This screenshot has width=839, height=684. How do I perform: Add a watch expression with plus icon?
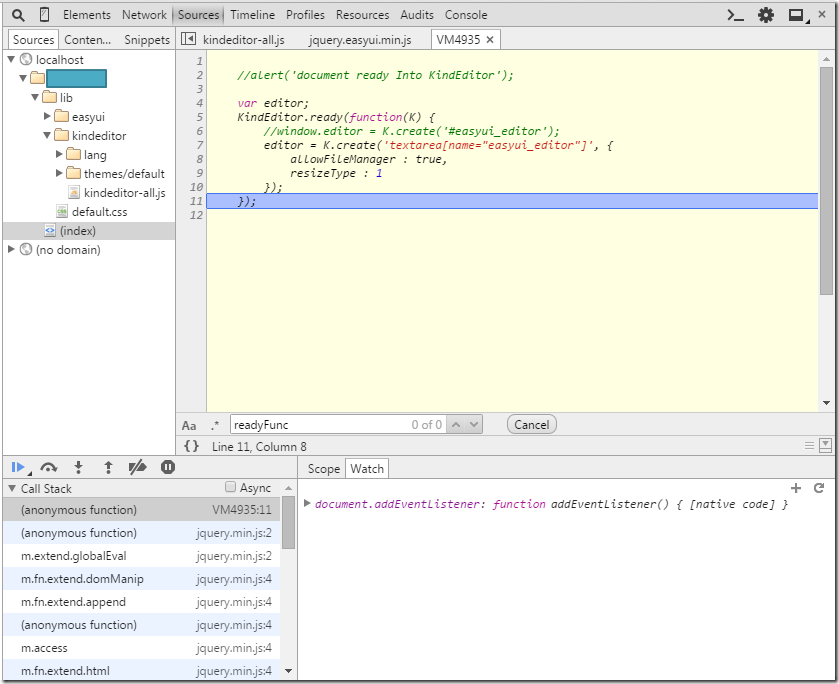[x=796, y=488]
